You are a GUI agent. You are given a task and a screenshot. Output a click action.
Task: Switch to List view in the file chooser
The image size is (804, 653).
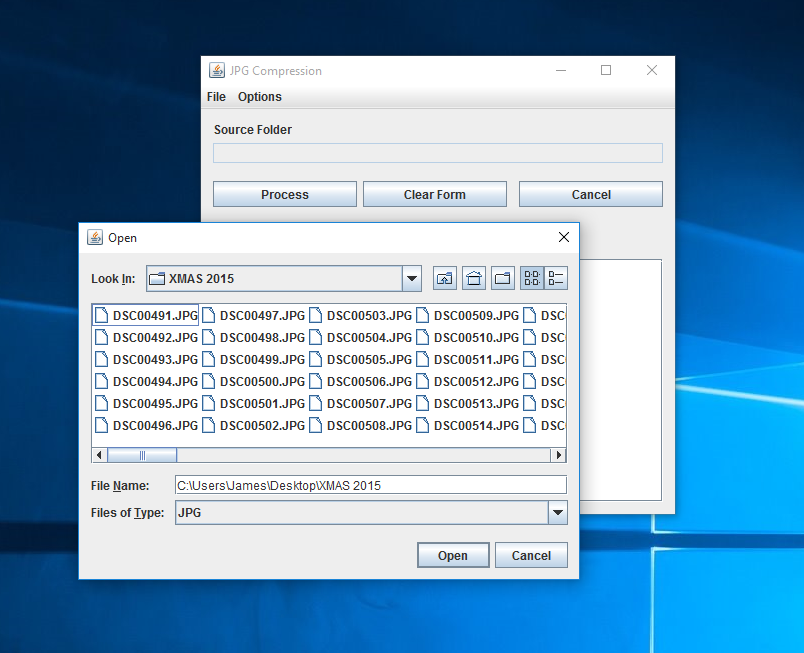(x=531, y=278)
